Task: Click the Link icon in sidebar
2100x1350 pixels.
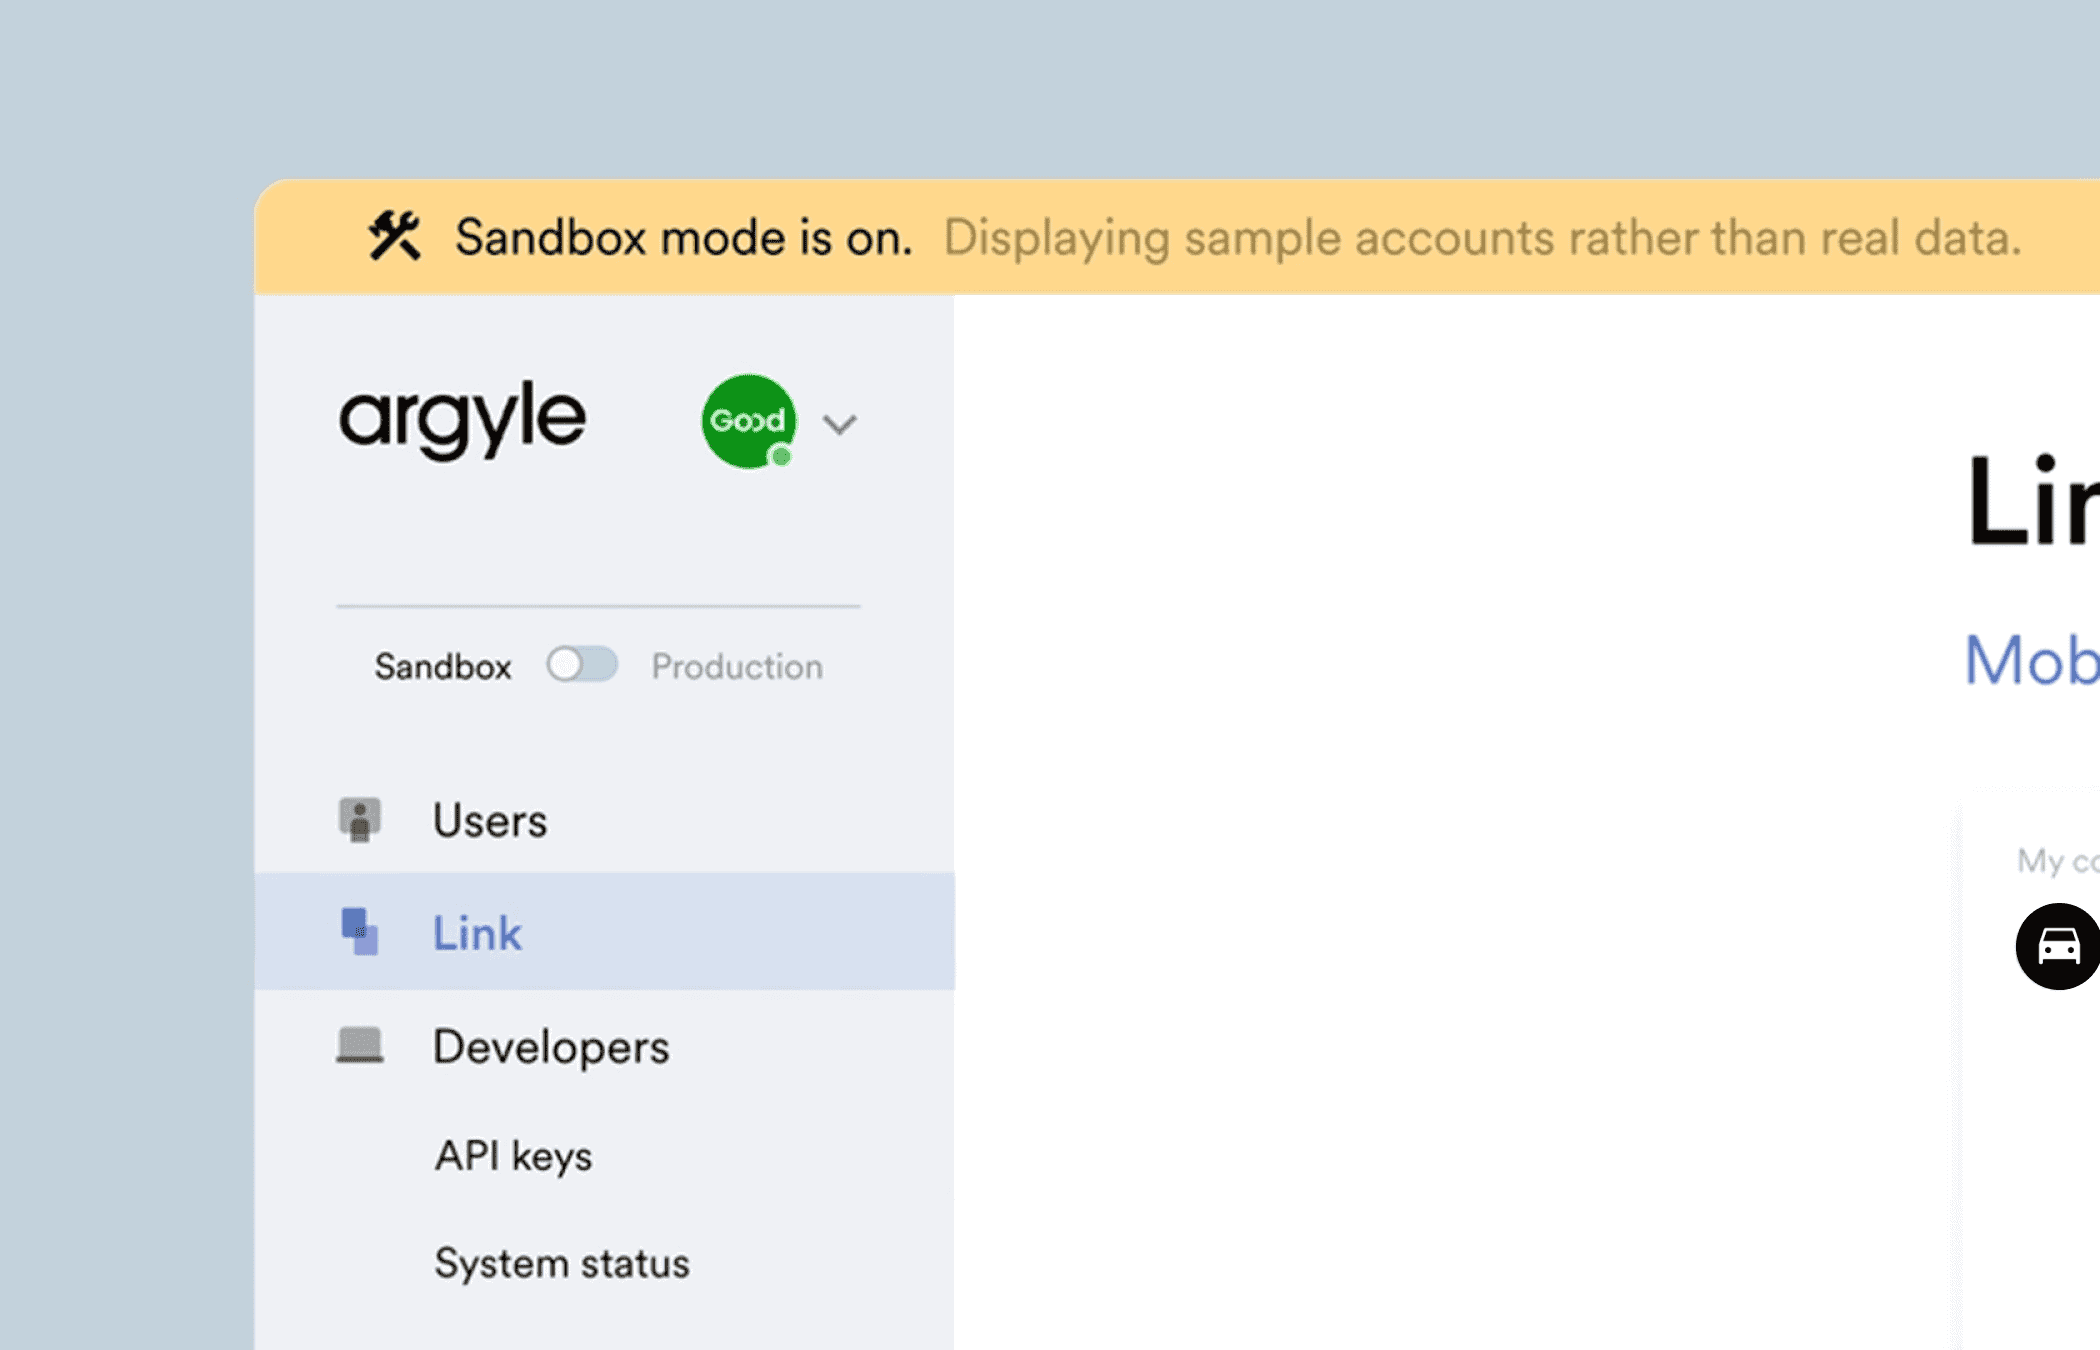Action: point(359,932)
